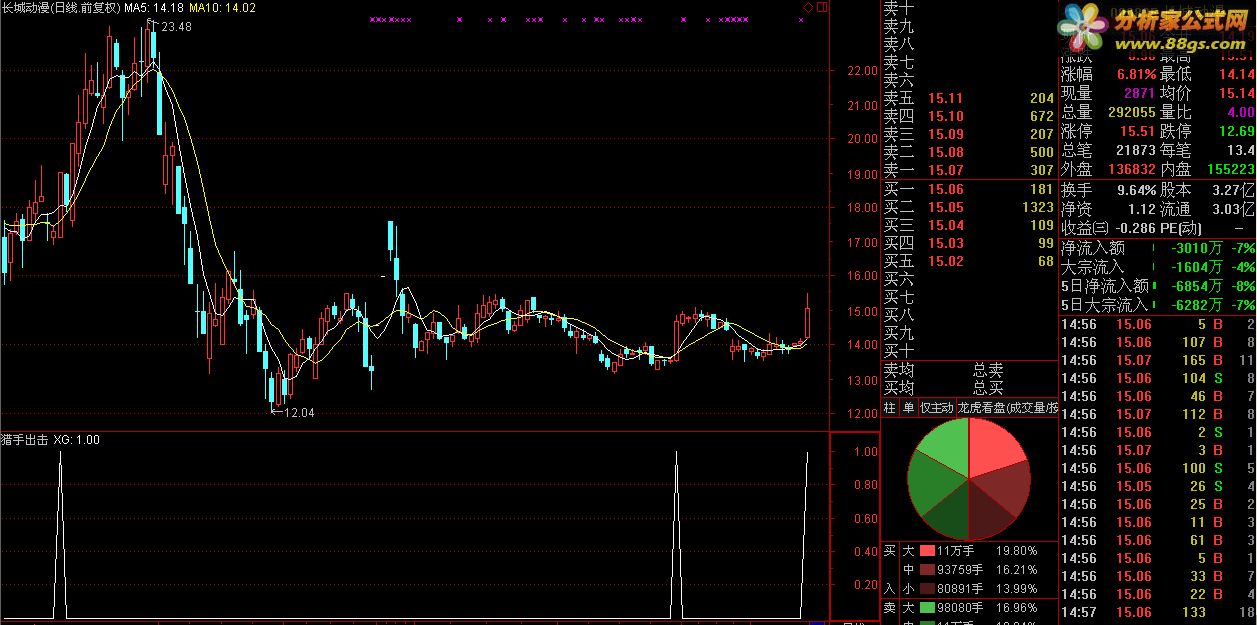Viewport: 1257px width, 625px height.
Task: Click the 80891手 13.99% legend entry
Action: coord(978,588)
